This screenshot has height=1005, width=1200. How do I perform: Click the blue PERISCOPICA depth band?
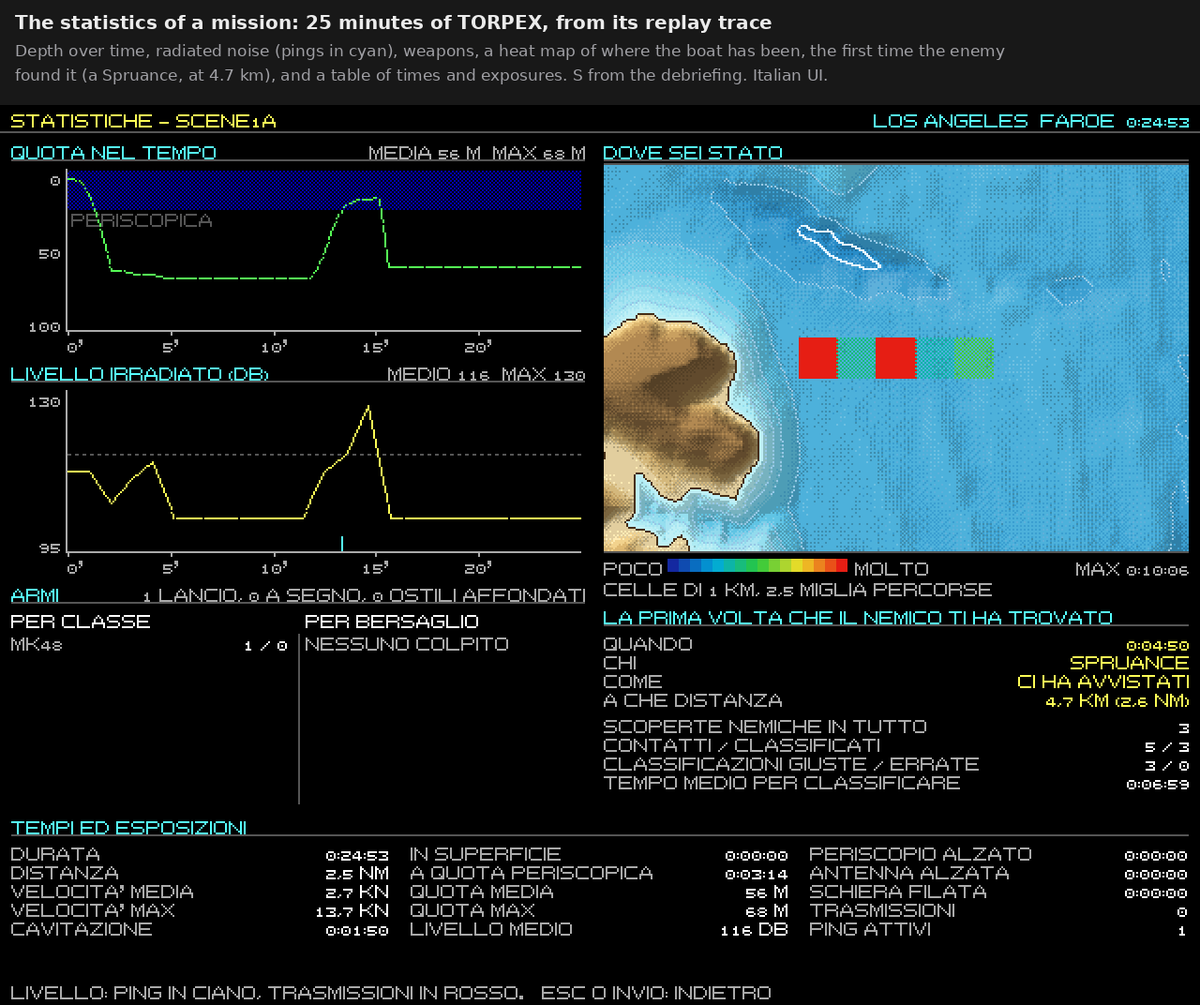click(x=324, y=190)
